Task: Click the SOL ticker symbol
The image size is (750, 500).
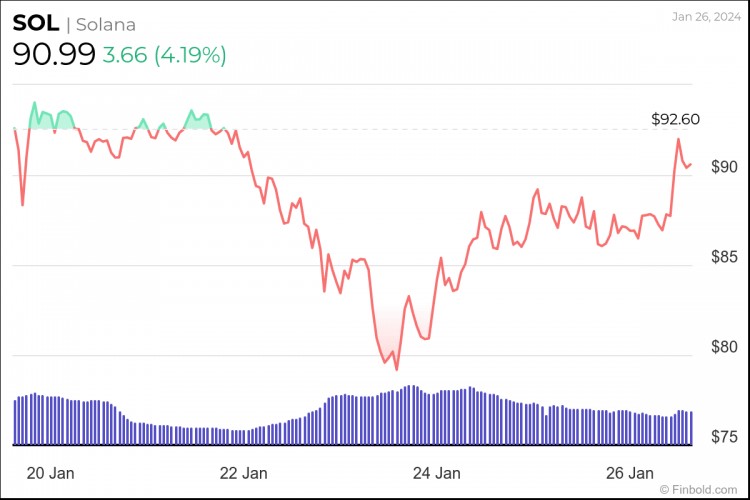Action: (35, 24)
